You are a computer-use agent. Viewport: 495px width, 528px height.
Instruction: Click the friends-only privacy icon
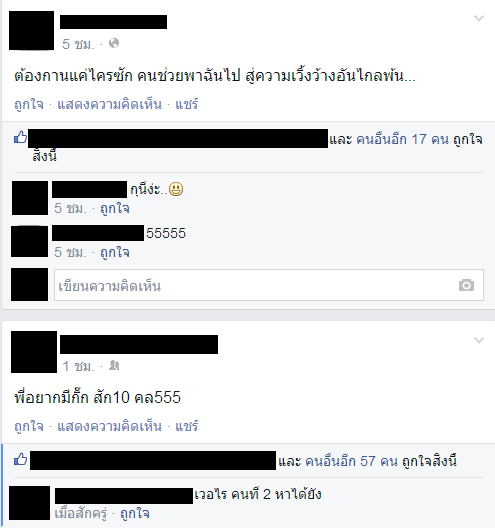[x=114, y=365]
